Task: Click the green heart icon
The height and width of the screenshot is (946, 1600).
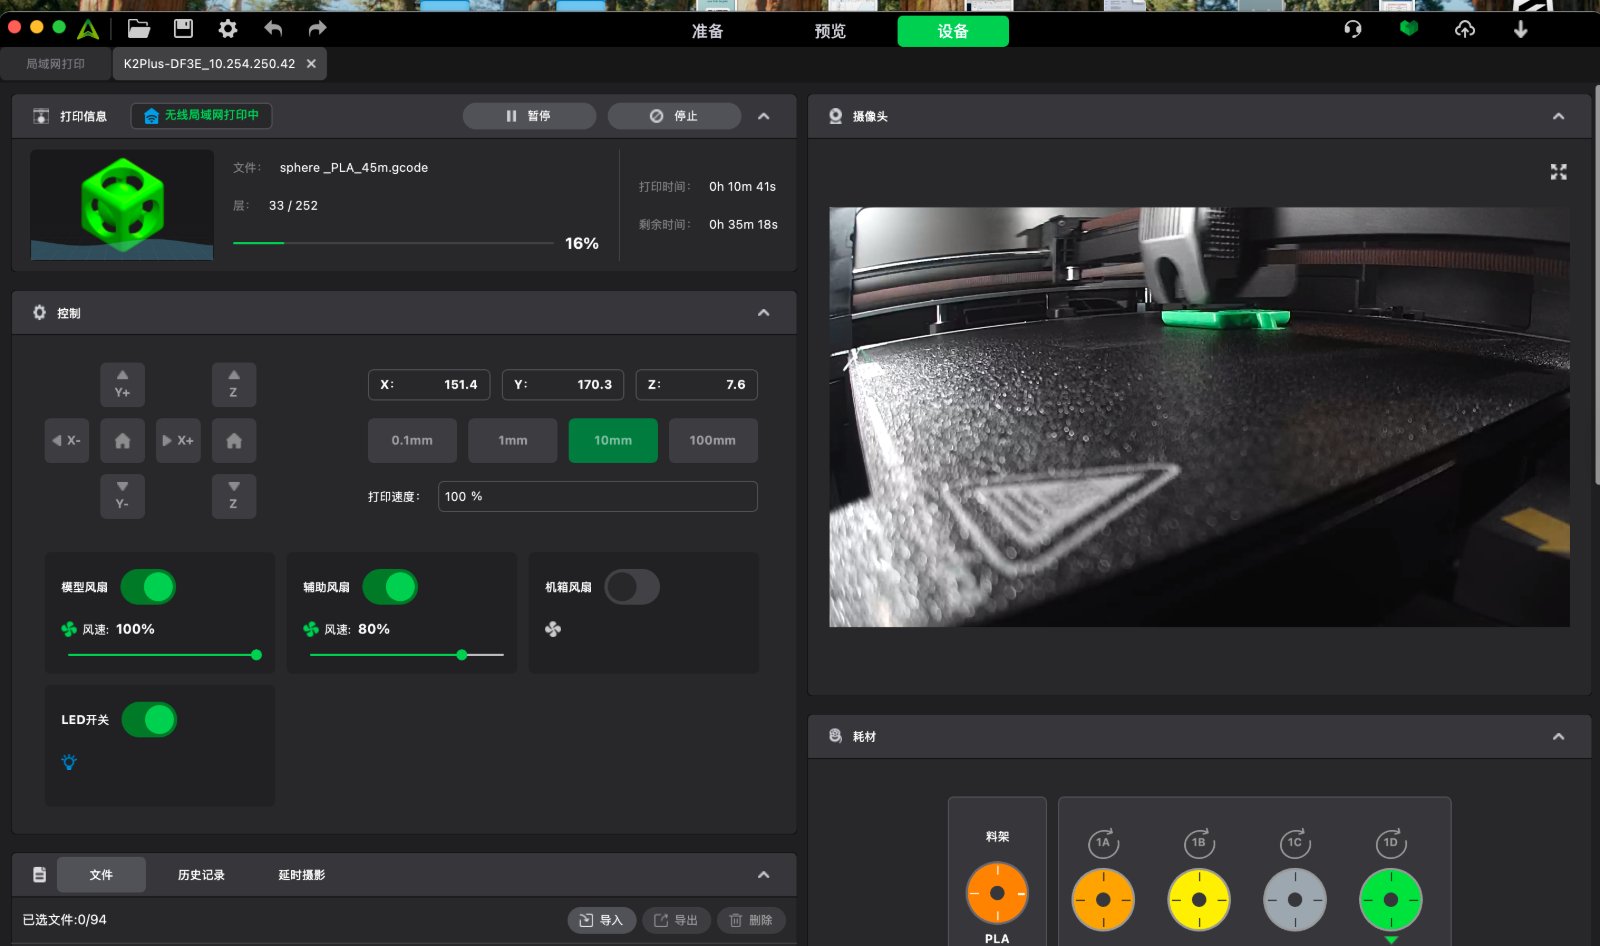Action: coord(1409,29)
